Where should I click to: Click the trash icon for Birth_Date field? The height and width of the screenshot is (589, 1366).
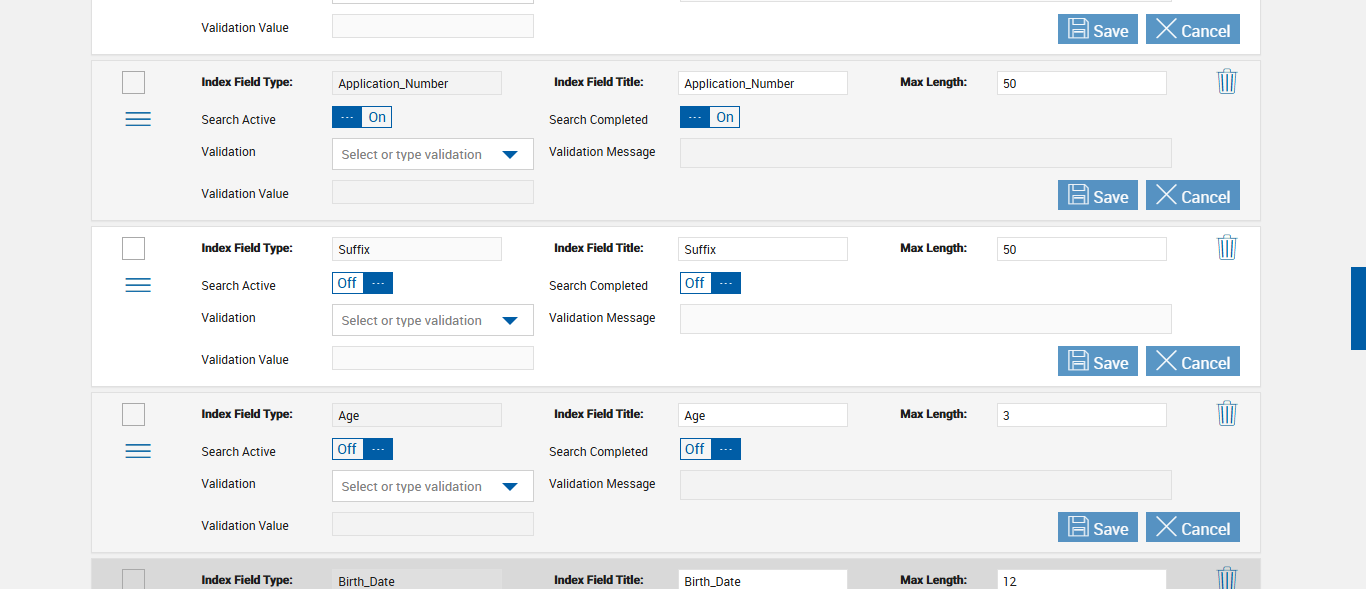click(1227, 578)
